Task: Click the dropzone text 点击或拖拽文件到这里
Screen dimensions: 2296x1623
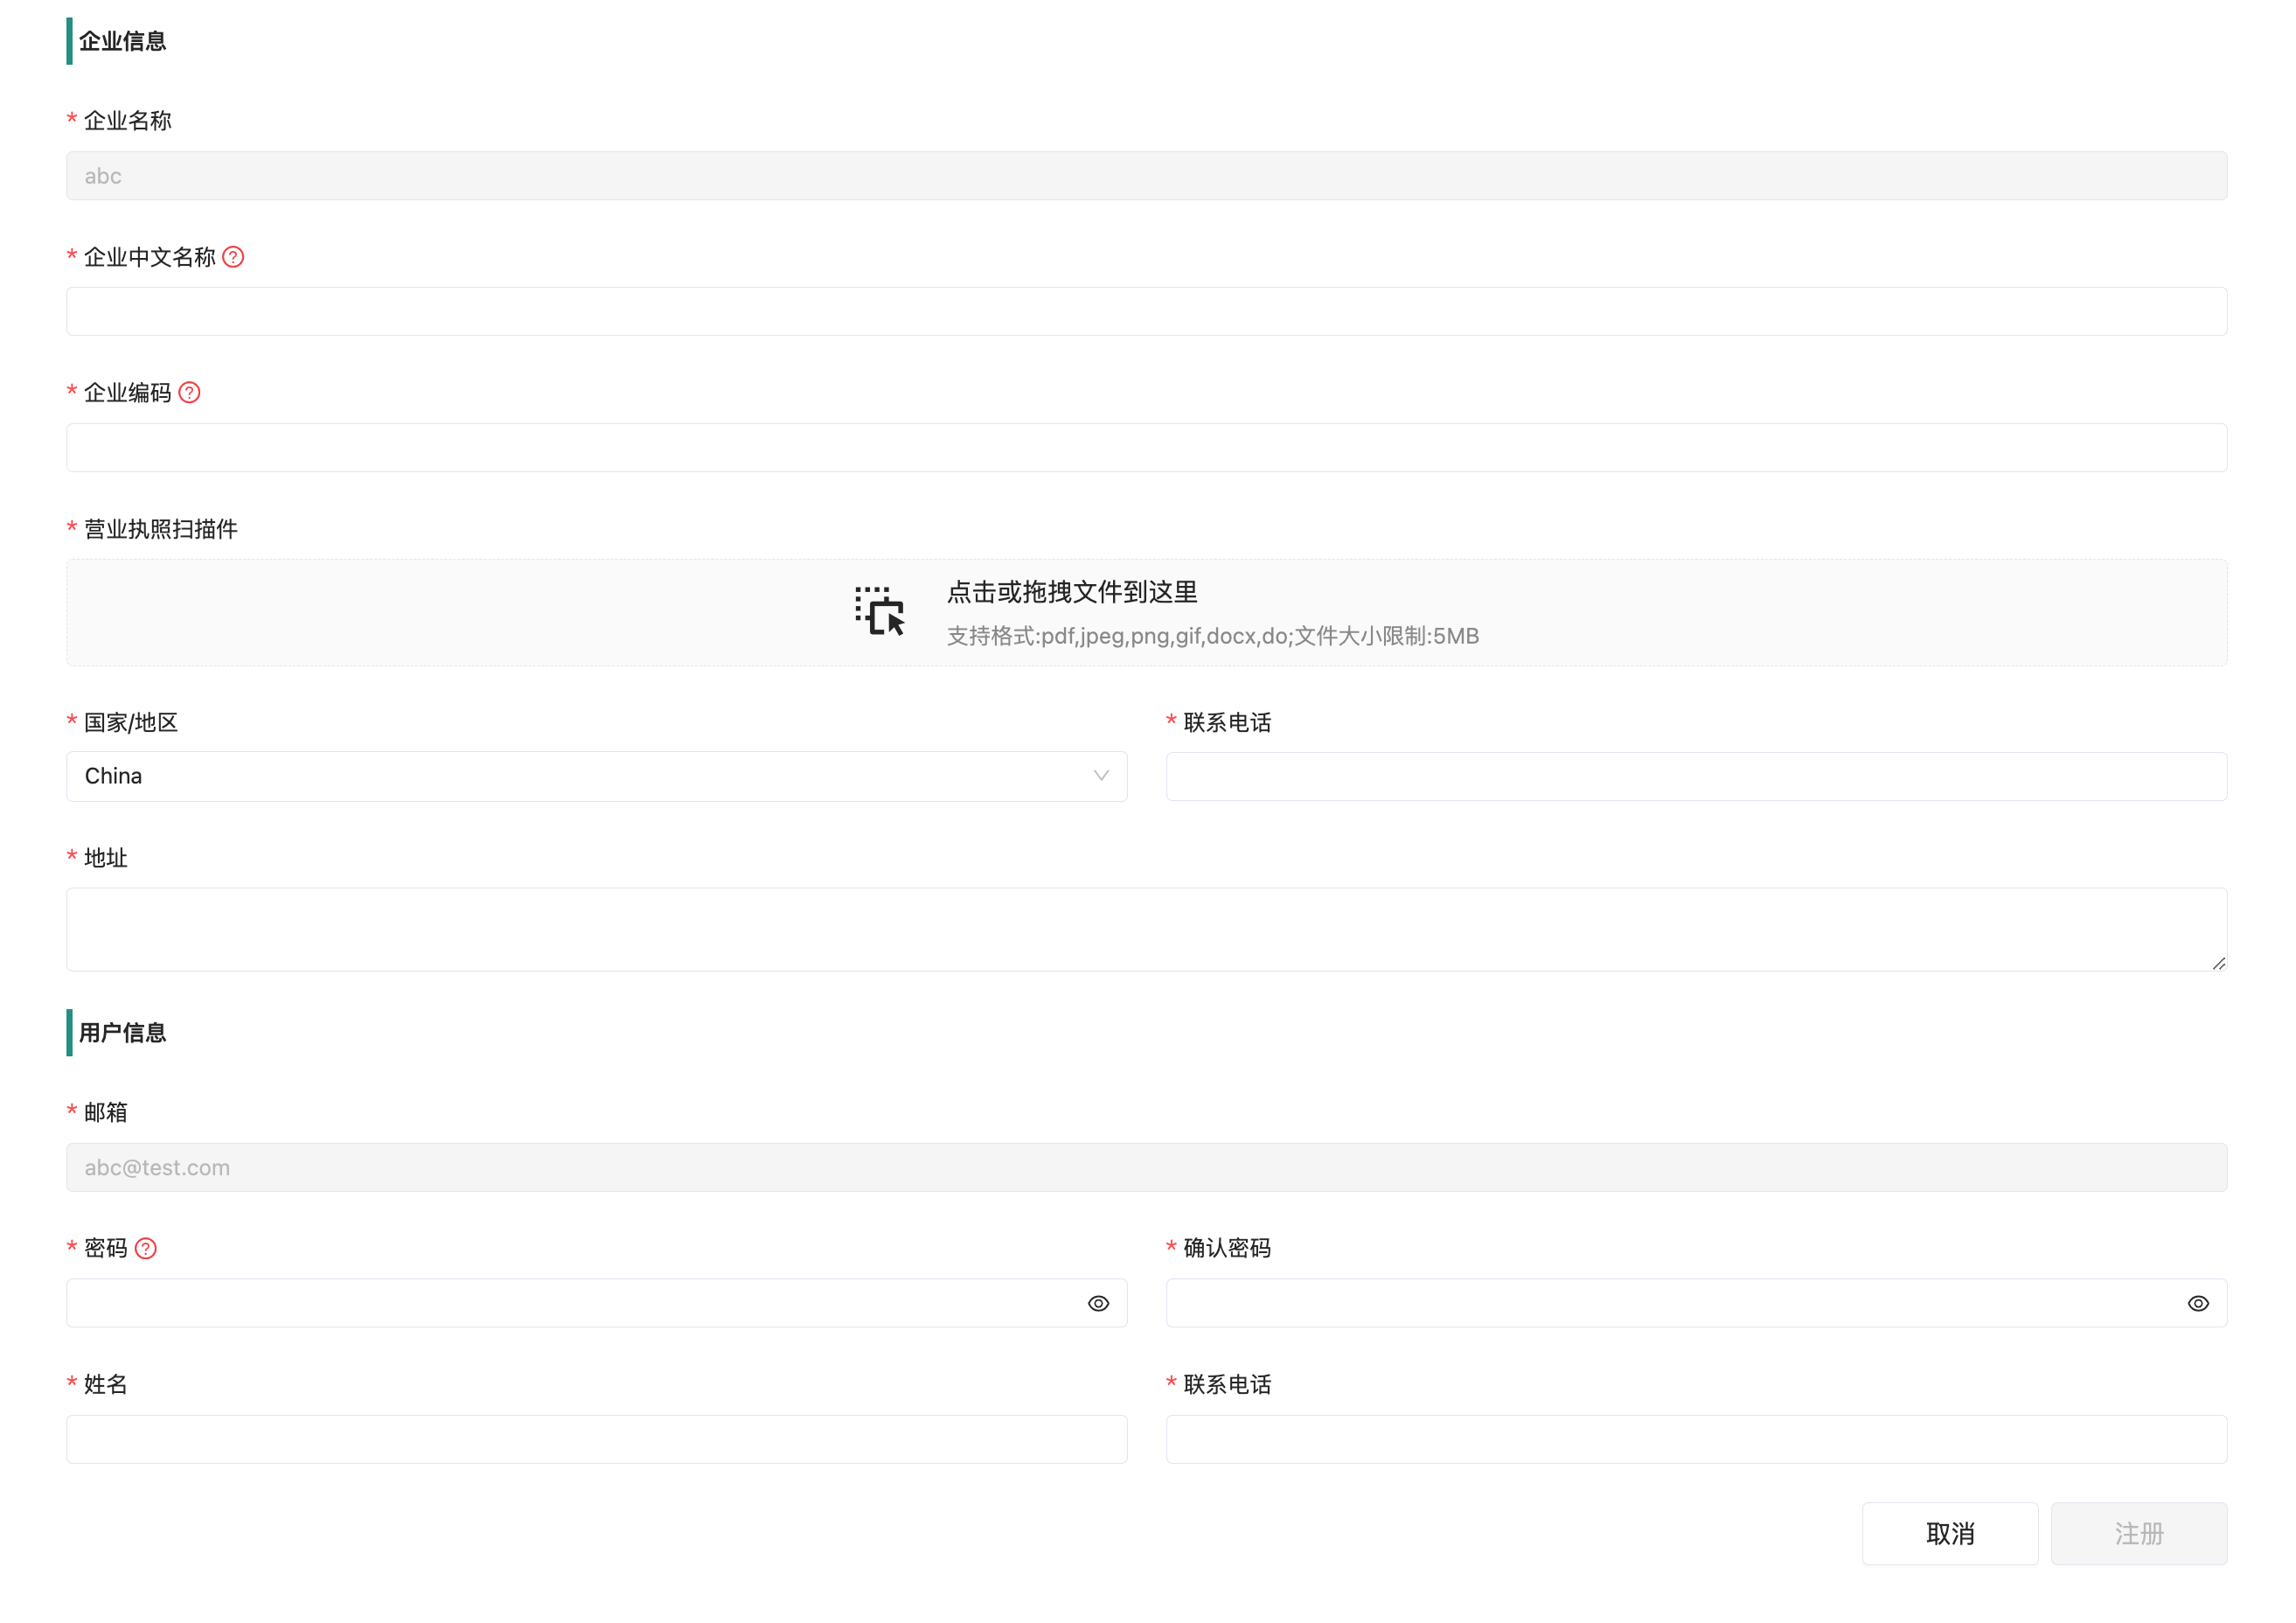Action: (x=1072, y=592)
